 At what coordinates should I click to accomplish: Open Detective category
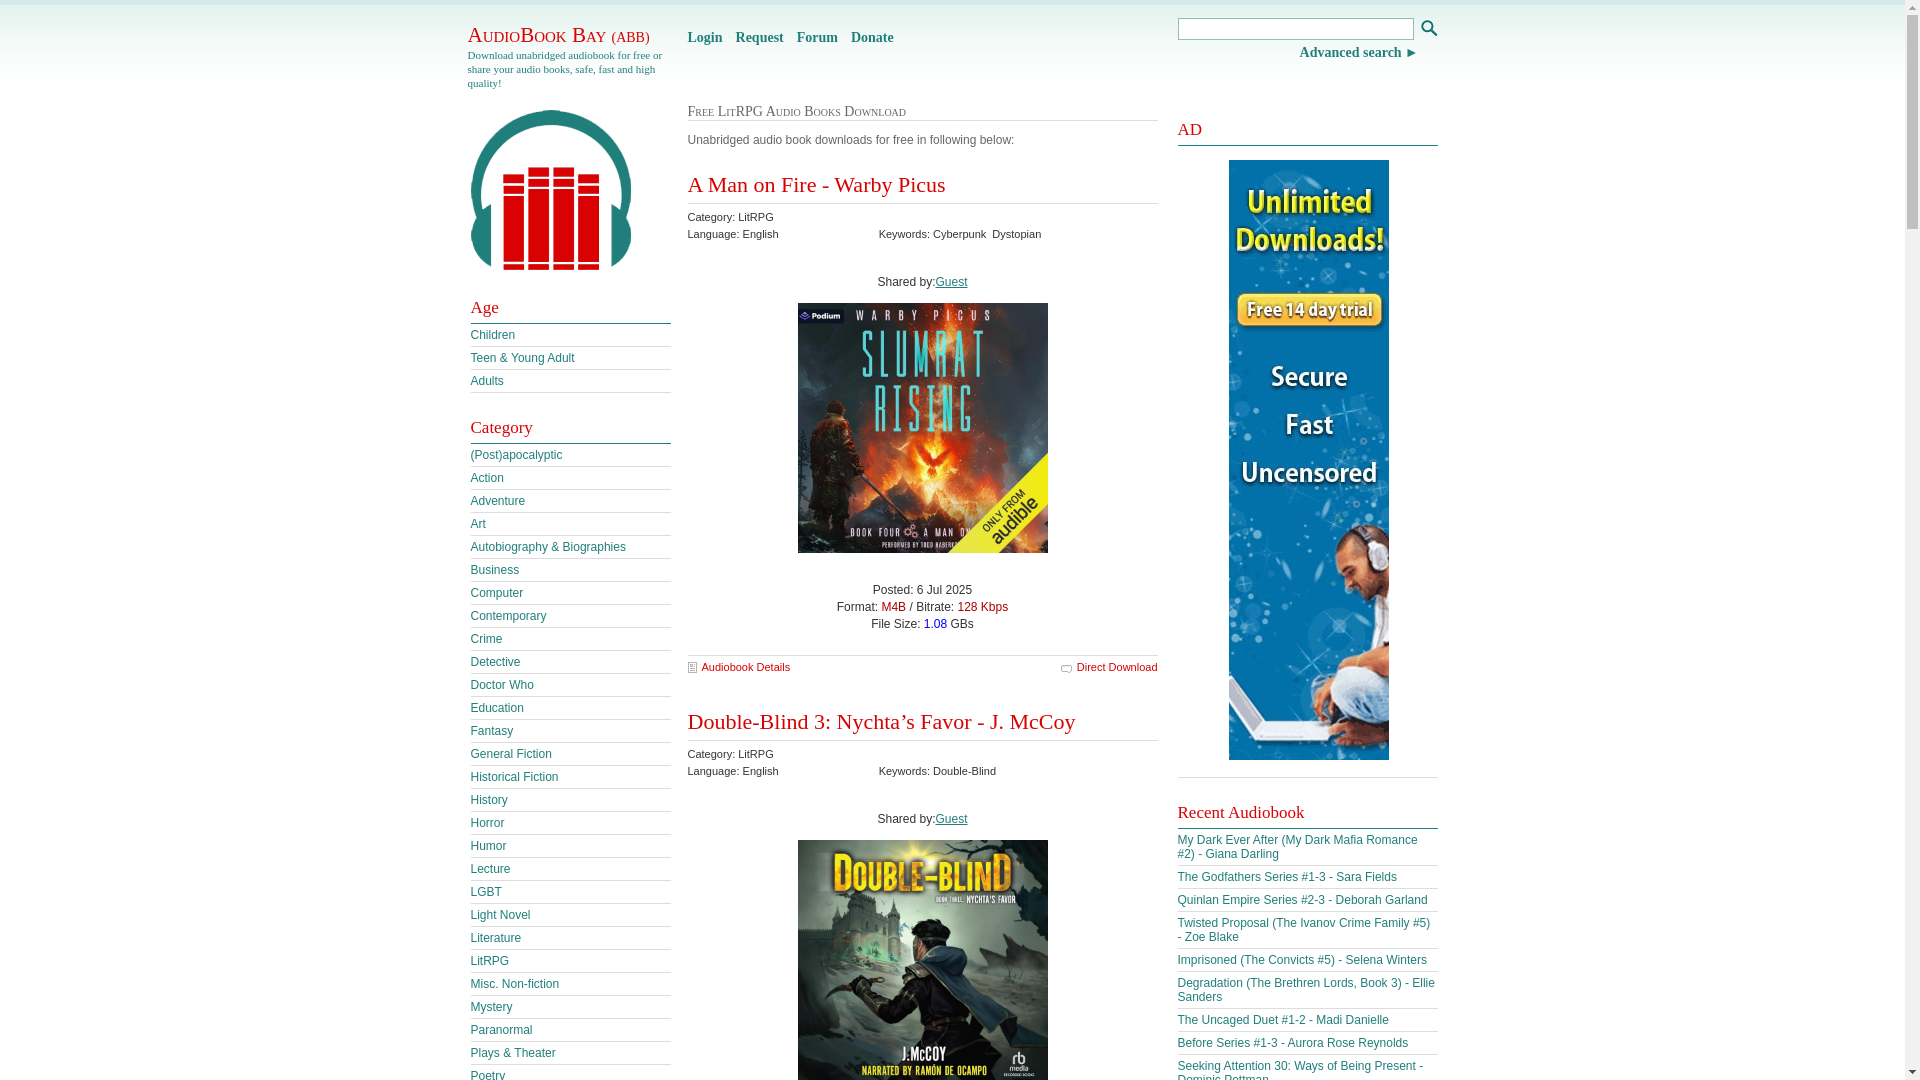tap(495, 662)
